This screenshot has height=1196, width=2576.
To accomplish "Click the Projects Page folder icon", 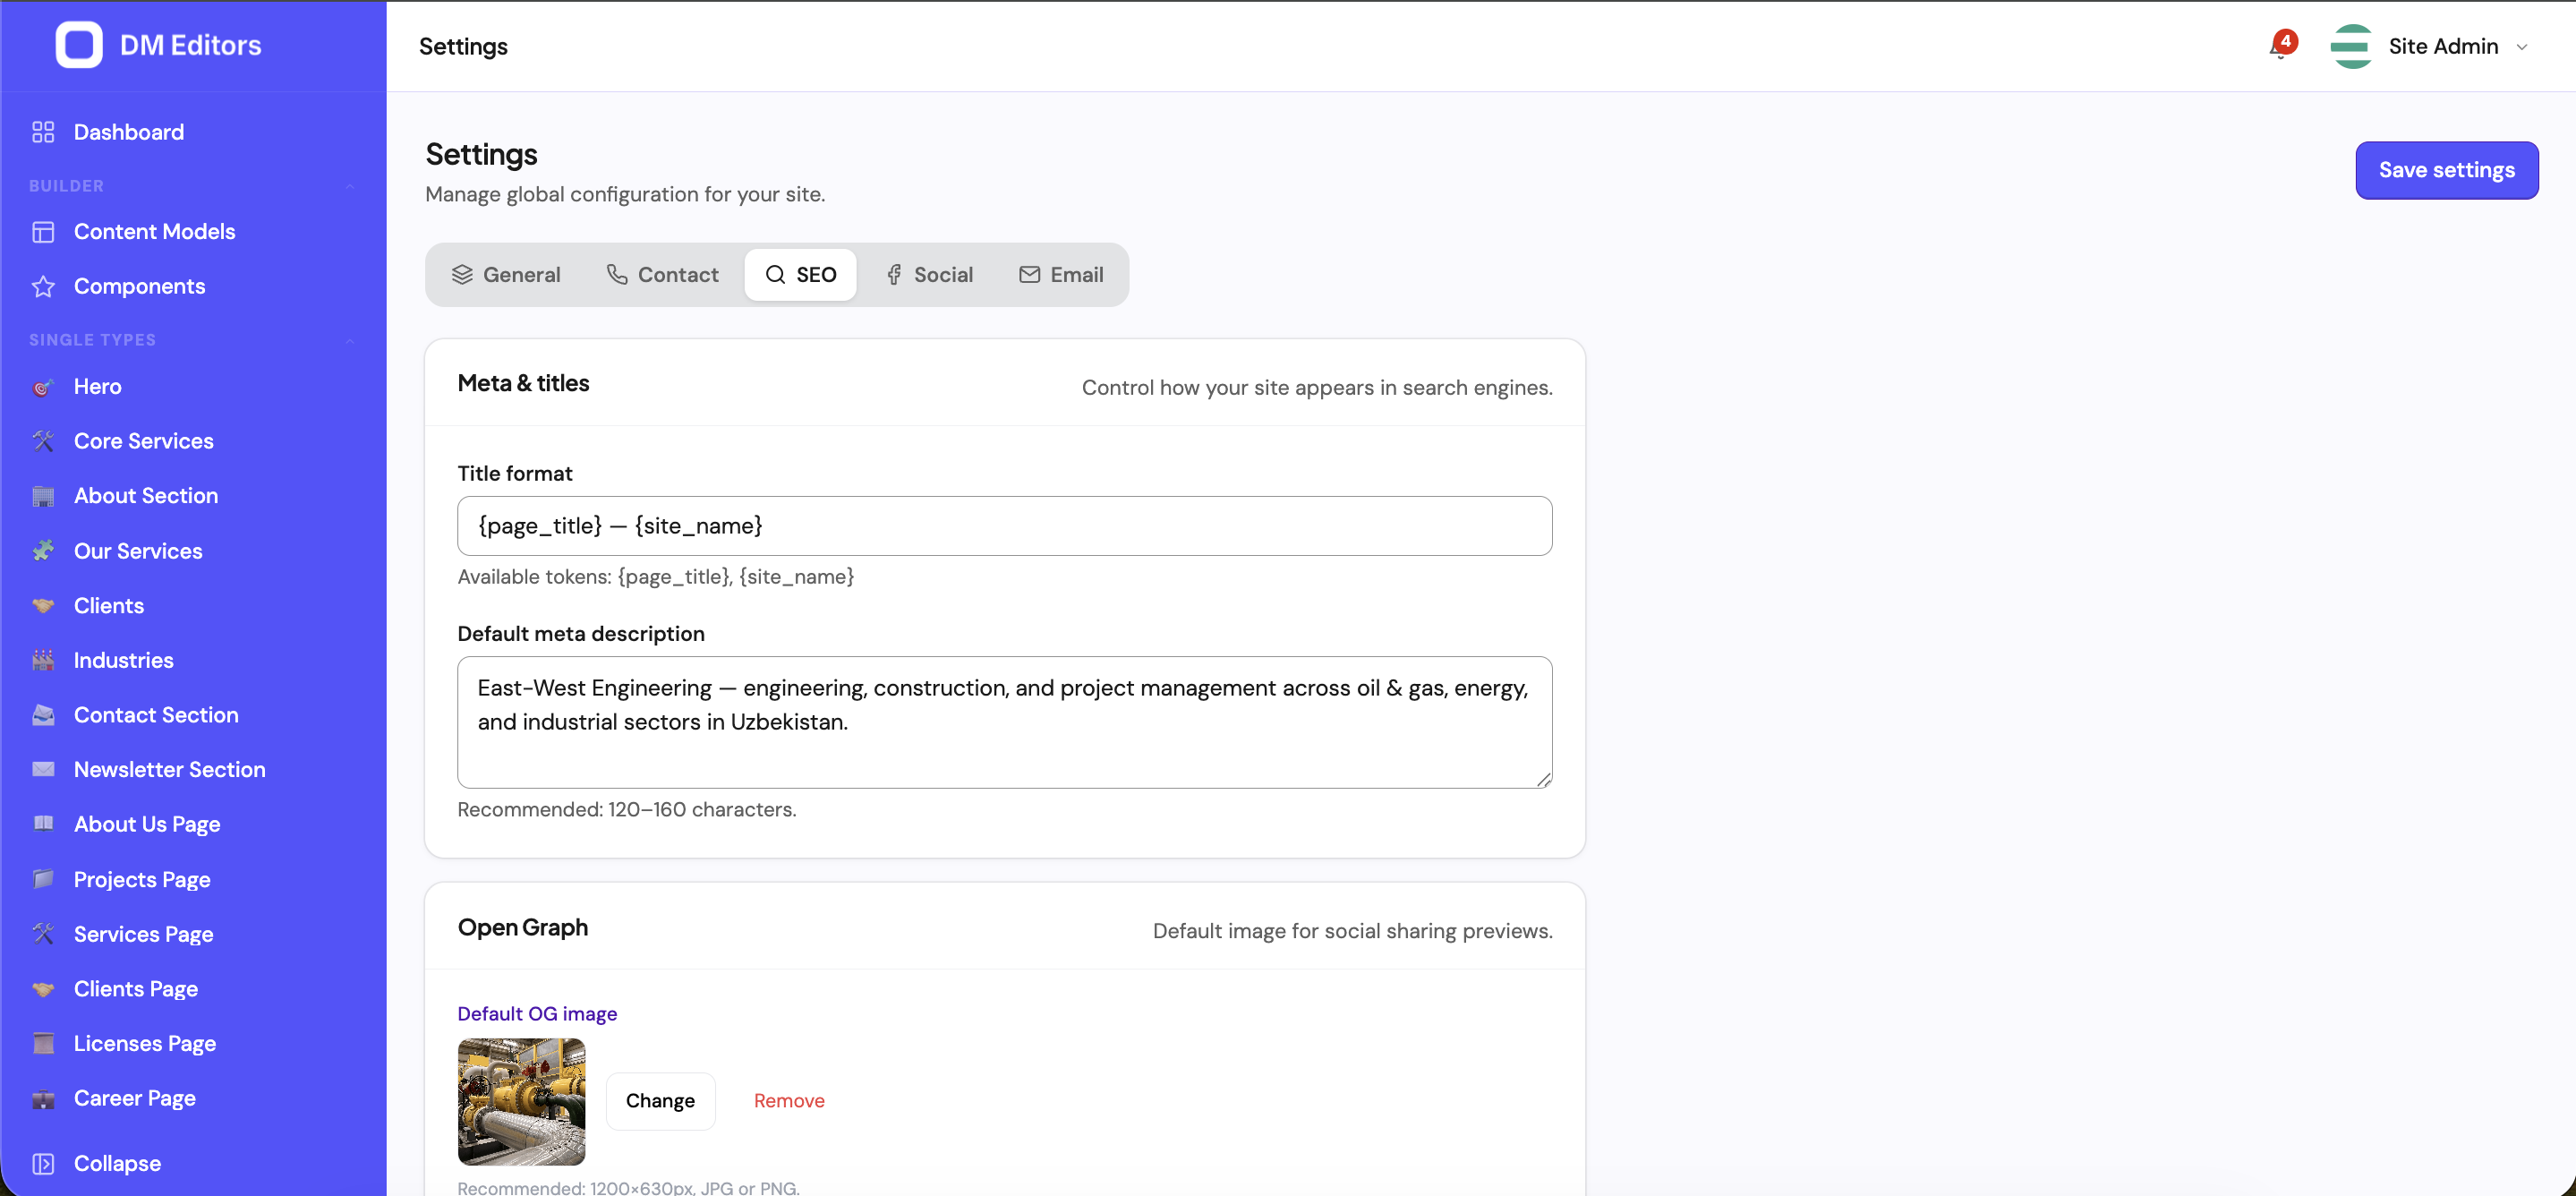I will pyautogui.click(x=43, y=879).
